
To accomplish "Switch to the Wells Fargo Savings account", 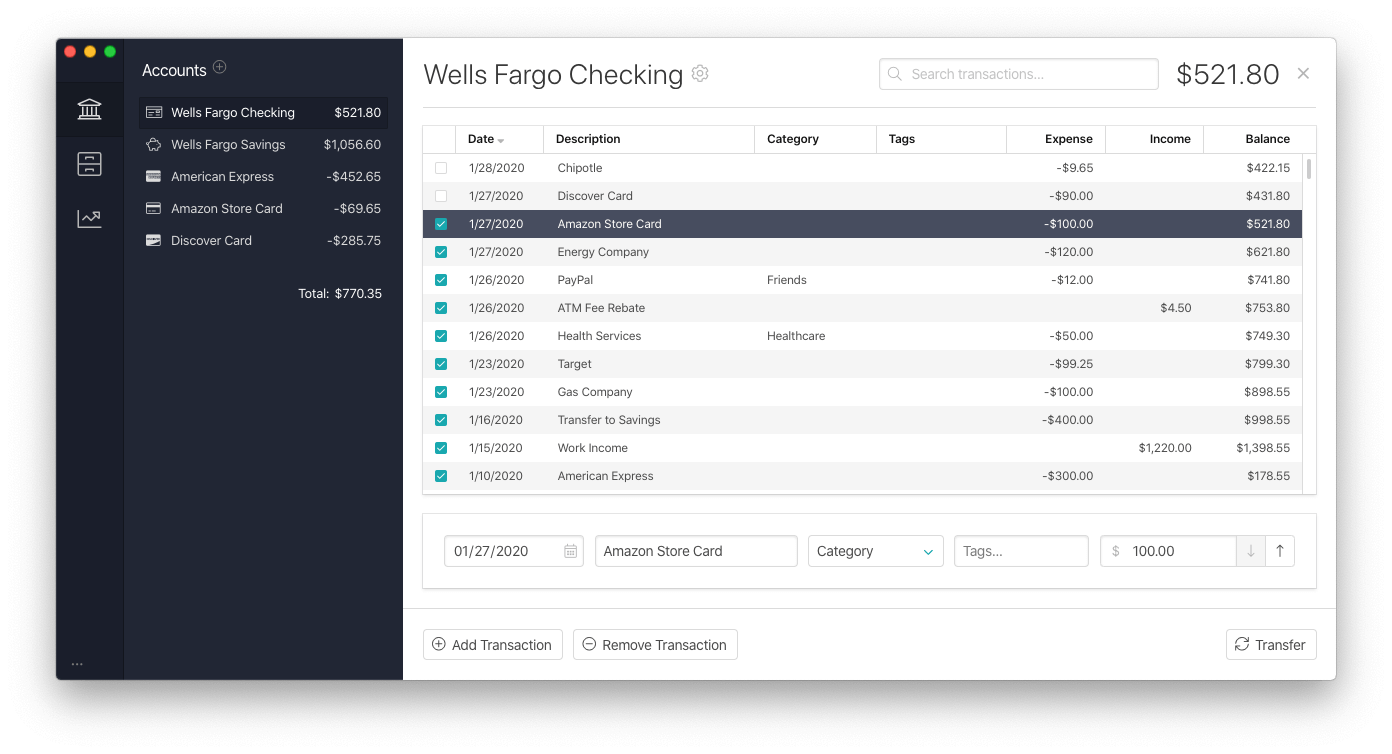I will (x=230, y=144).
